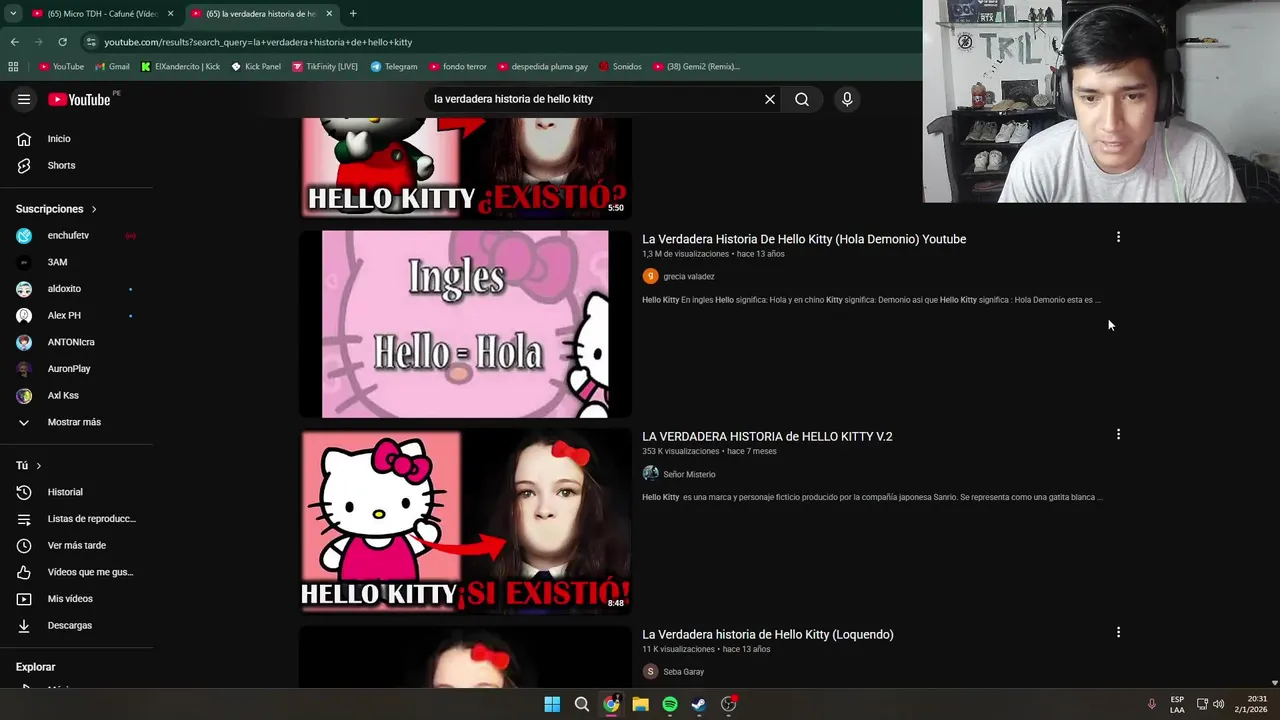Click Señor Misterio channel avatar
The height and width of the screenshot is (720, 1280).
click(x=650, y=474)
